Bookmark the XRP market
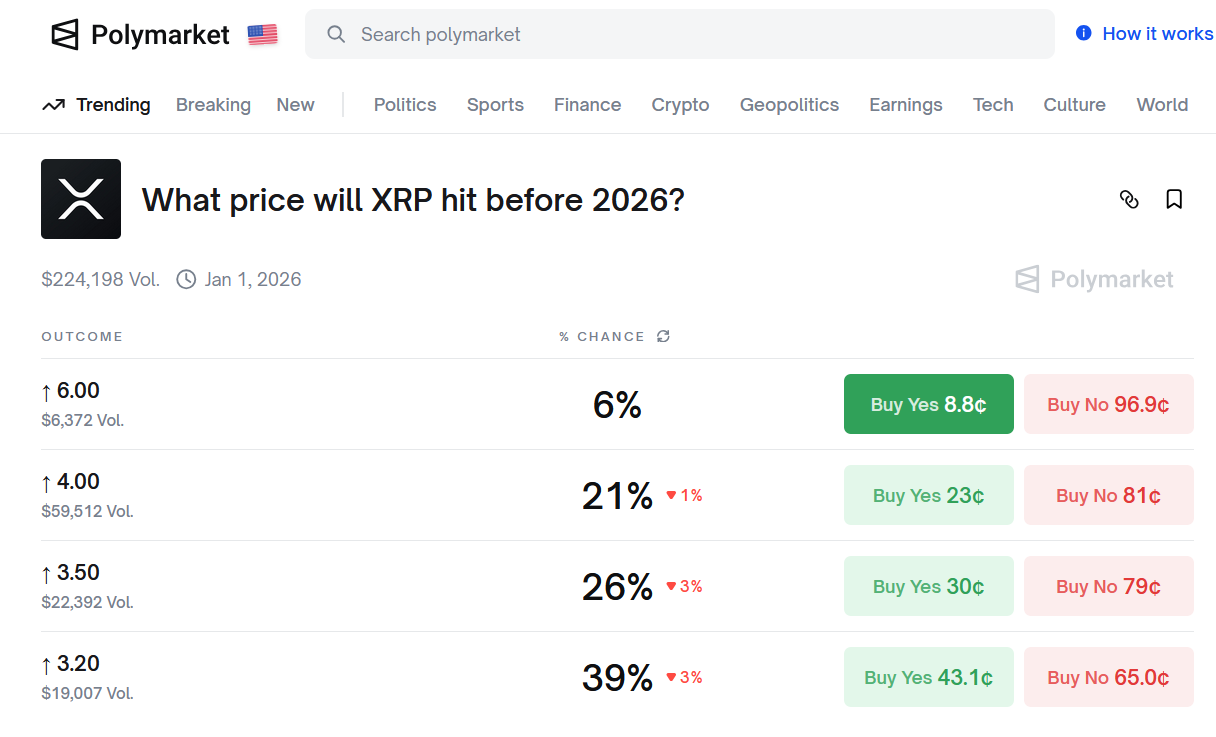The width and height of the screenshot is (1216, 737). [1174, 199]
